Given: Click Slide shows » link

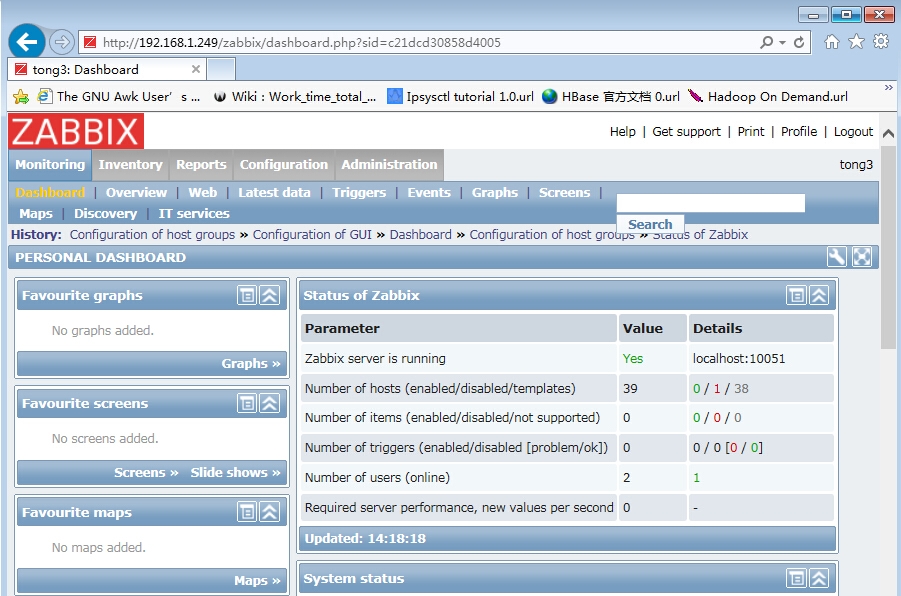Looking at the screenshot, I should (x=235, y=472).
